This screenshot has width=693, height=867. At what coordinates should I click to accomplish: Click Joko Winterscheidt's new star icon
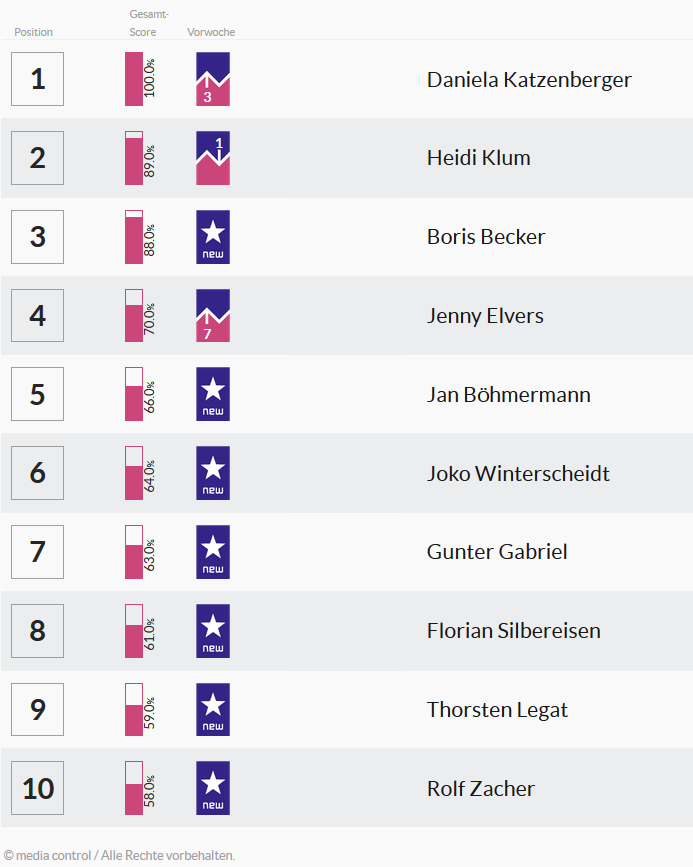(213, 473)
